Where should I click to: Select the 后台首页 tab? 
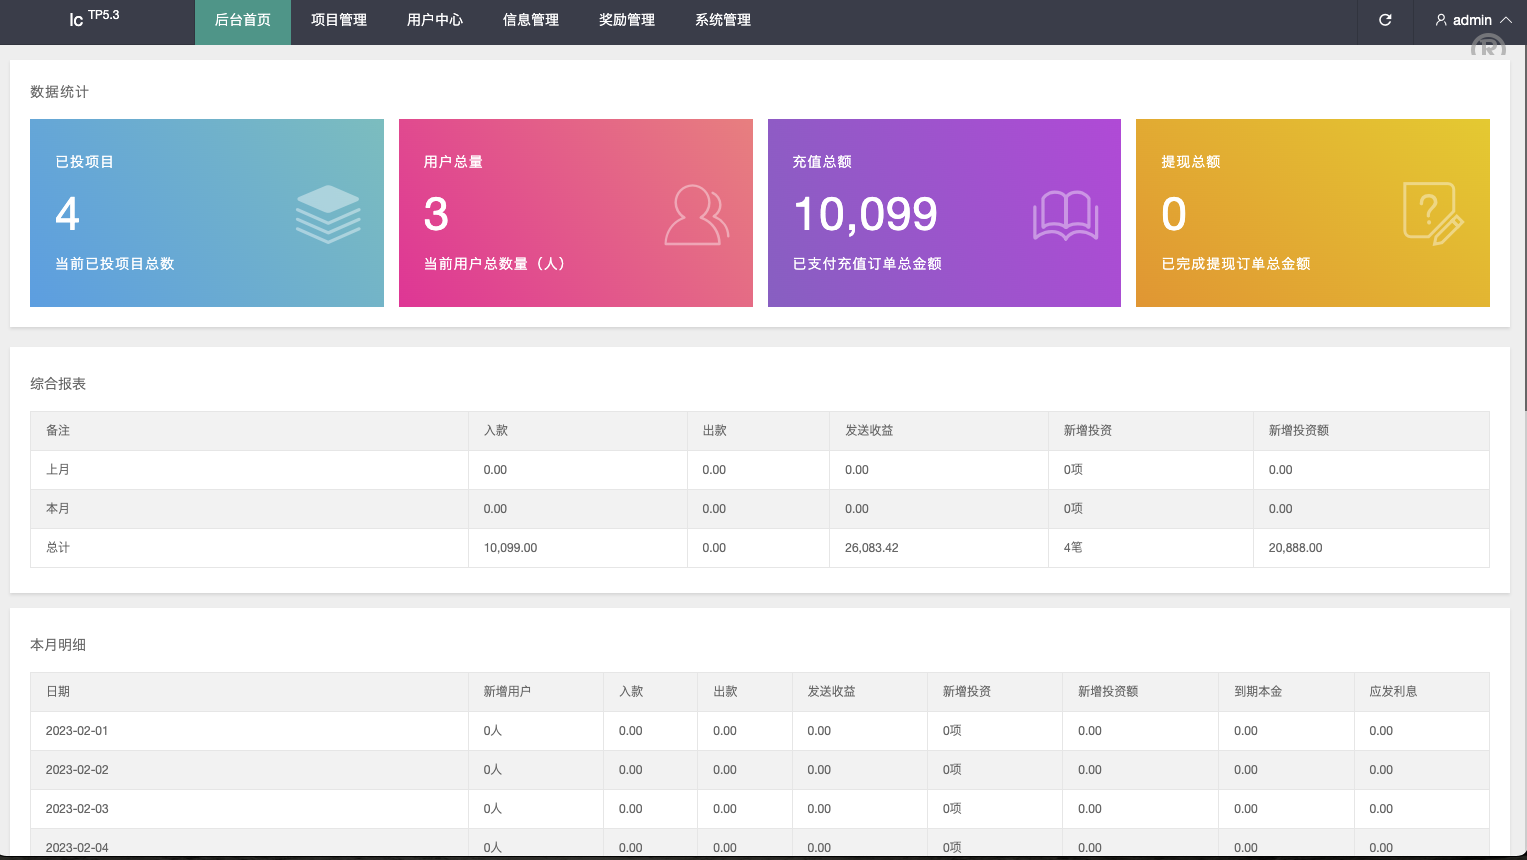point(243,20)
